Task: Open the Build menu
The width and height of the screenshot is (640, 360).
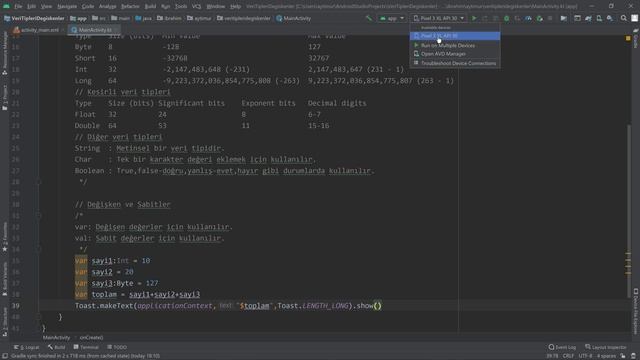Action: coord(150,6)
